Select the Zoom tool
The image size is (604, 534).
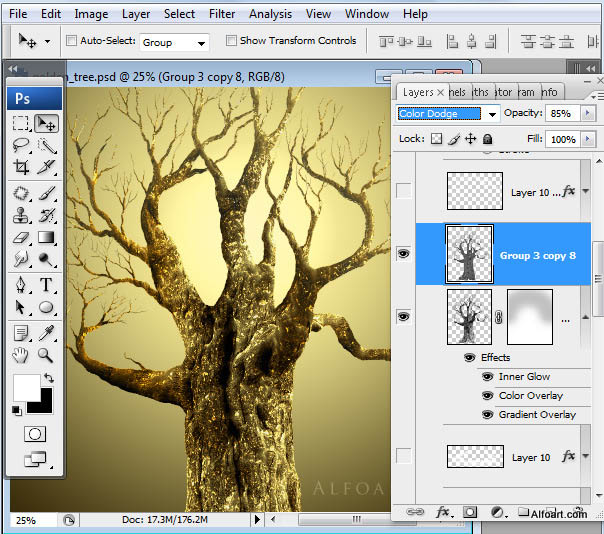(46, 354)
